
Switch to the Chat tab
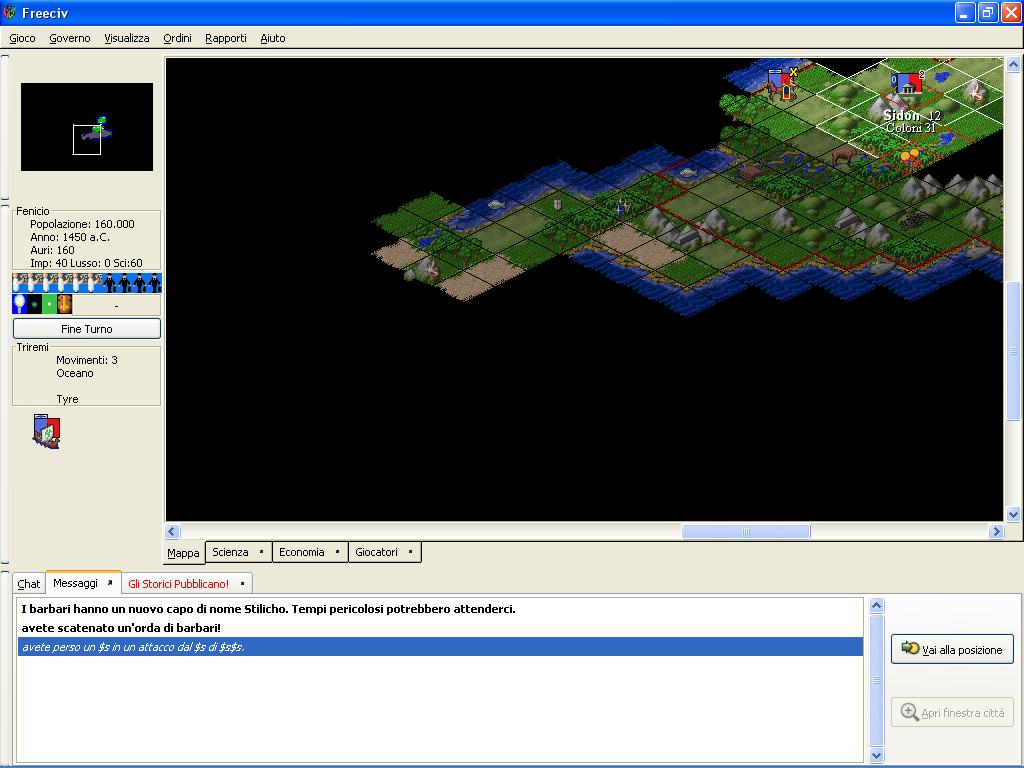tap(29, 584)
